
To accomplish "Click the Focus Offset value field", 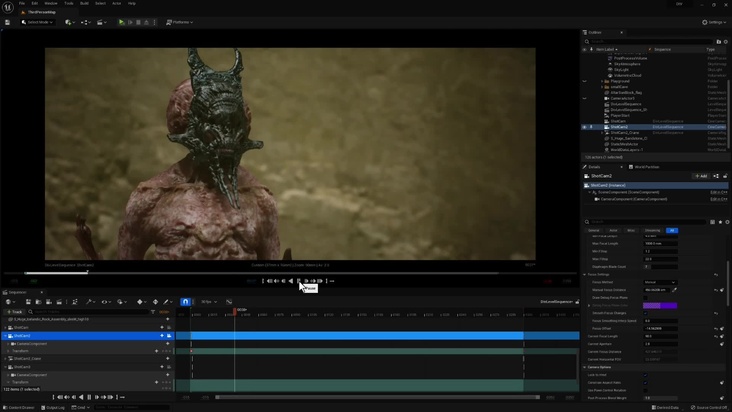I will (x=660, y=328).
